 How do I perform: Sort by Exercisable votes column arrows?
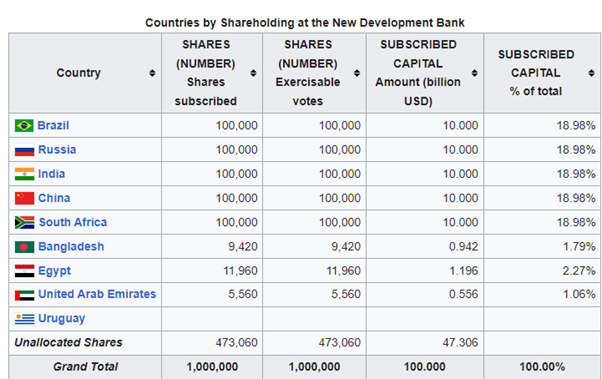(357, 73)
